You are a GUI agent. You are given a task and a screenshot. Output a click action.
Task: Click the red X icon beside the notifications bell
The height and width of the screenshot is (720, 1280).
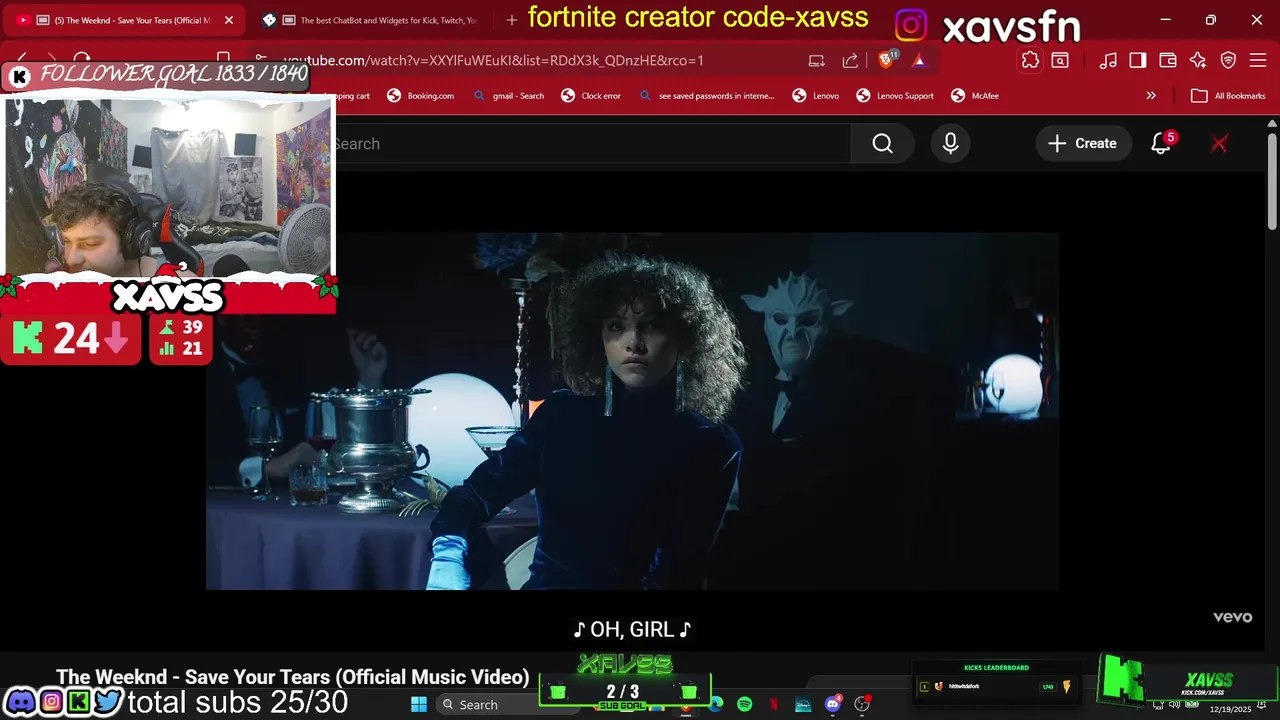point(1219,143)
